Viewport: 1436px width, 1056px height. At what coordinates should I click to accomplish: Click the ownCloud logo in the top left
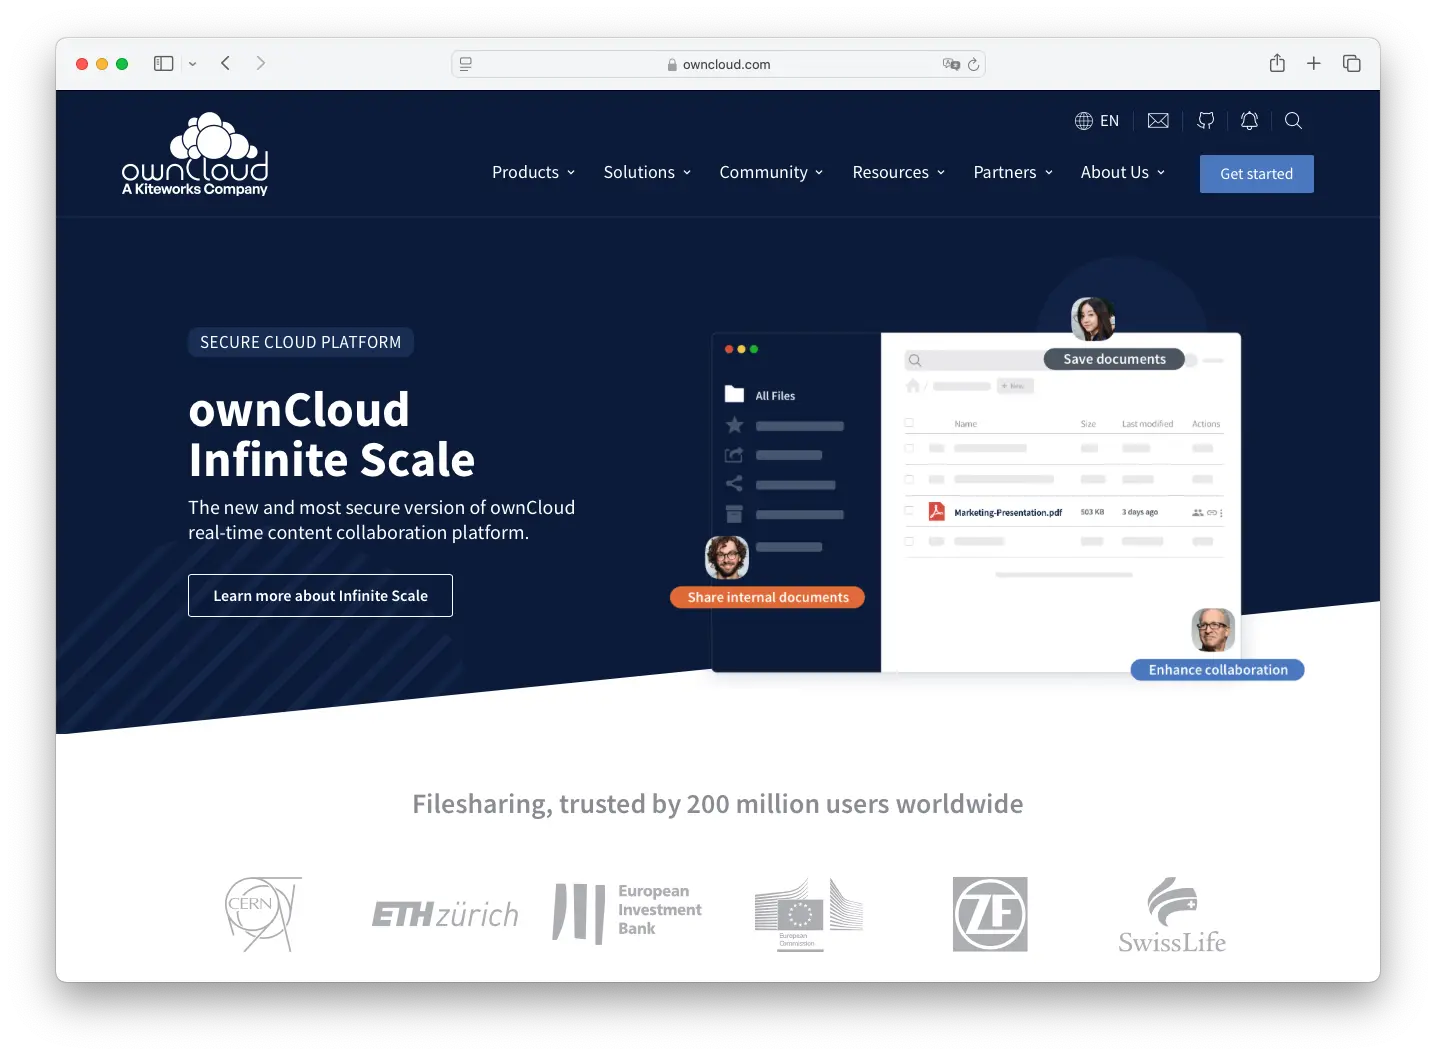click(x=194, y=153)
